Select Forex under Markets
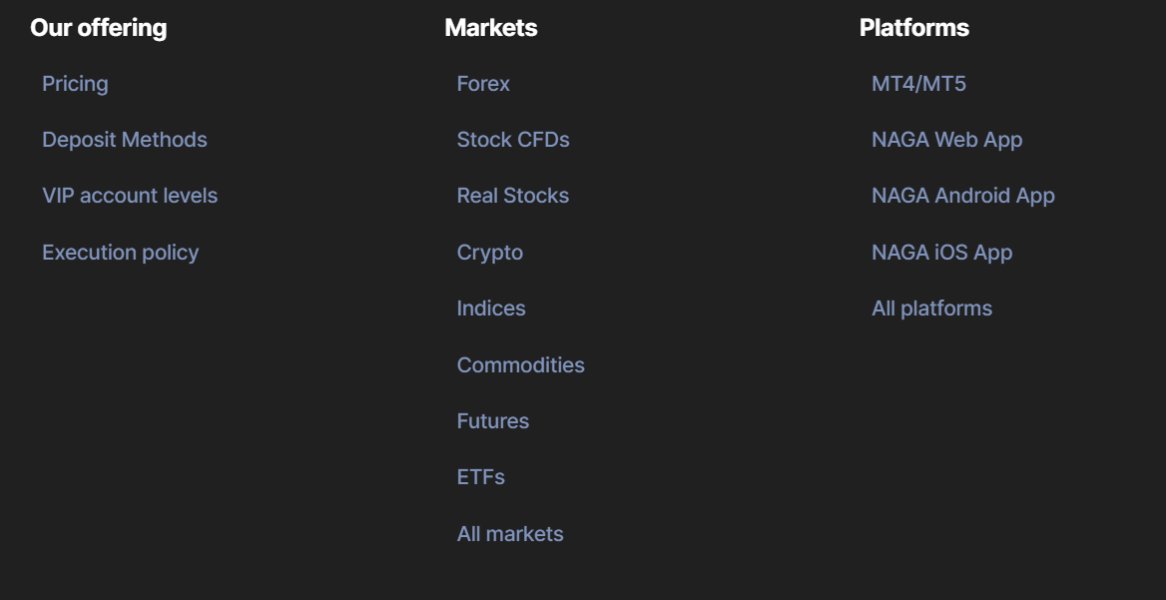Screen dimensions: 1166x600 483,84
